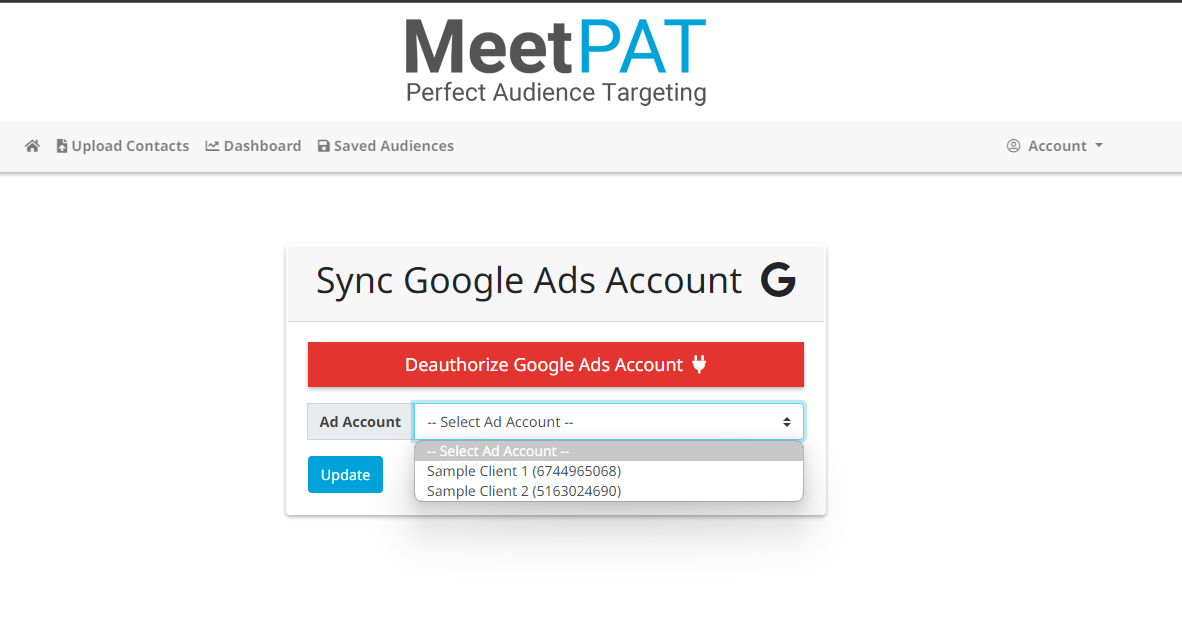
Task: Open the Saved Audiences text link
Action: pos(394,146)
